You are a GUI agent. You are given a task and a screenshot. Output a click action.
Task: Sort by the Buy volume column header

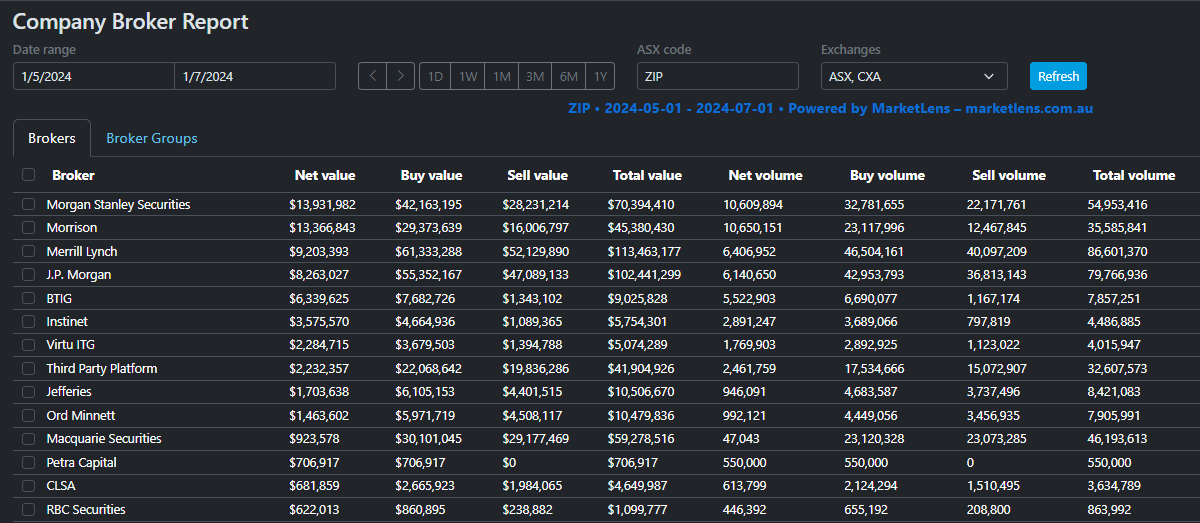(x=887, y=175)
